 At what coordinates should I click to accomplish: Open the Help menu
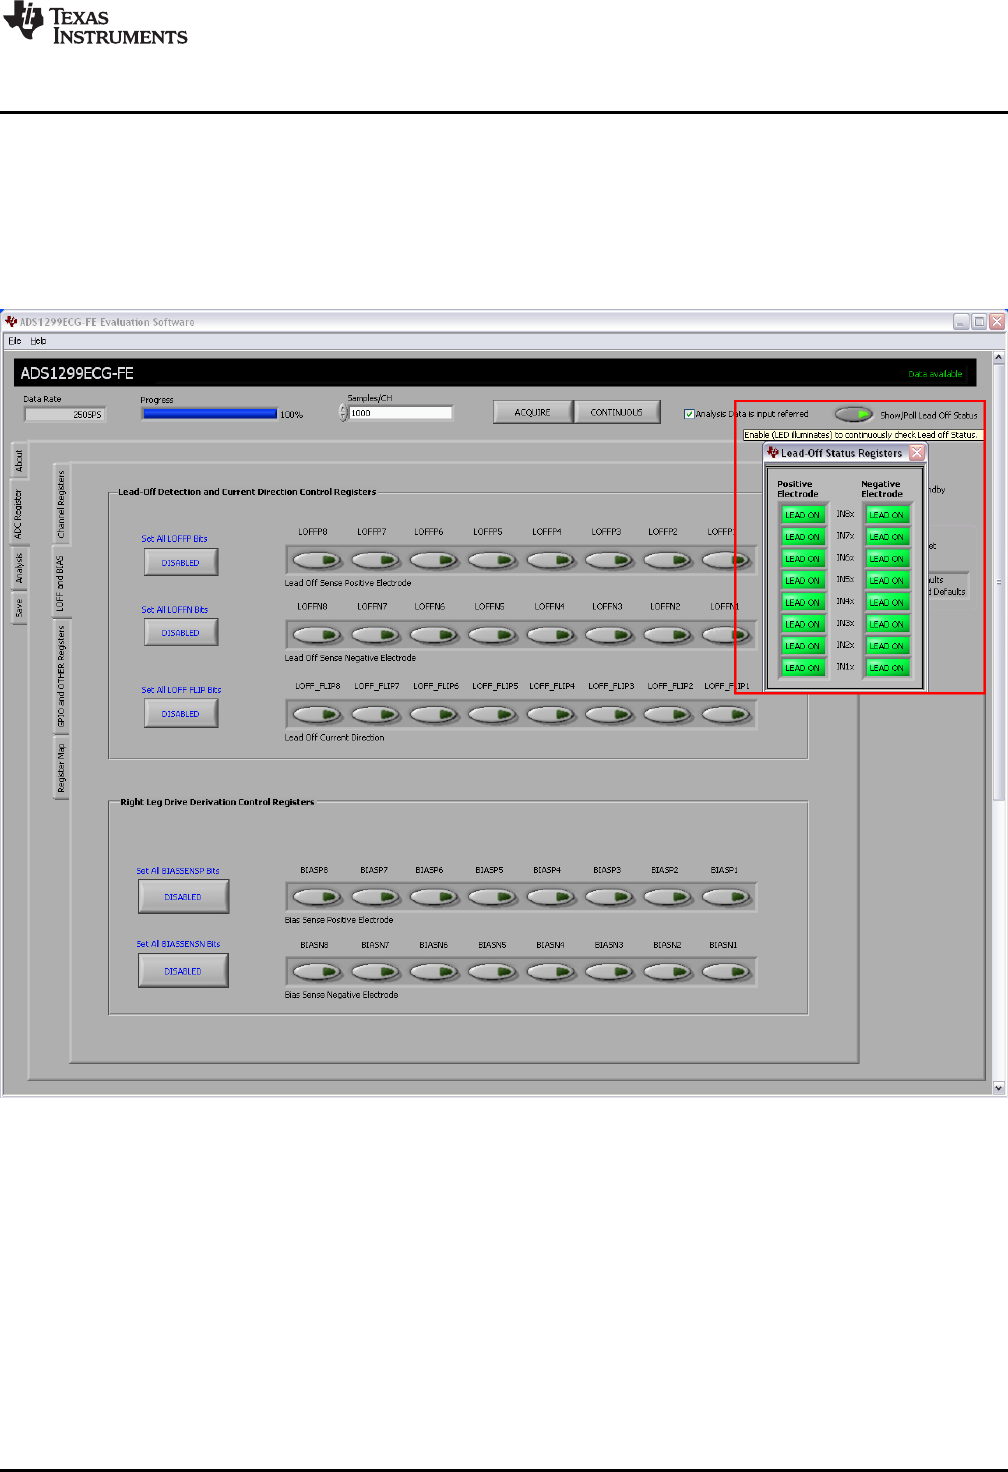click(x=38, y=341)
